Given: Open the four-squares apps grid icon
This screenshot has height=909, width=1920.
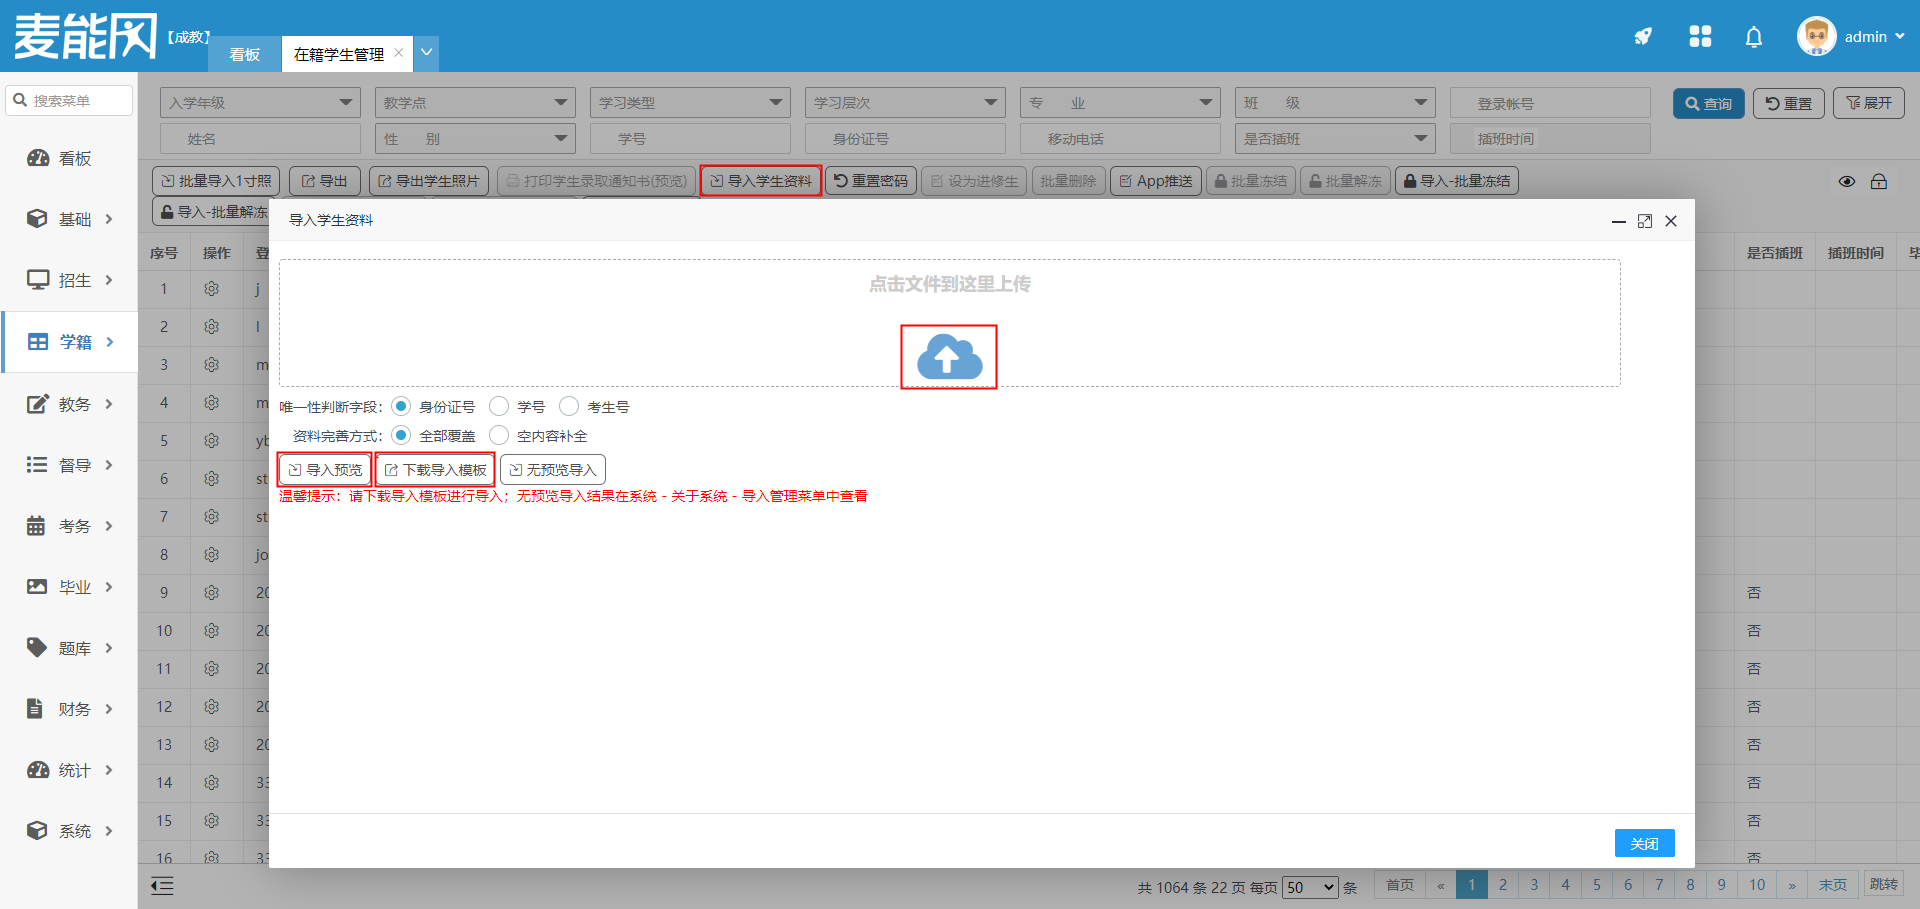Looking at the screenshot, I should click(1700, 37).
